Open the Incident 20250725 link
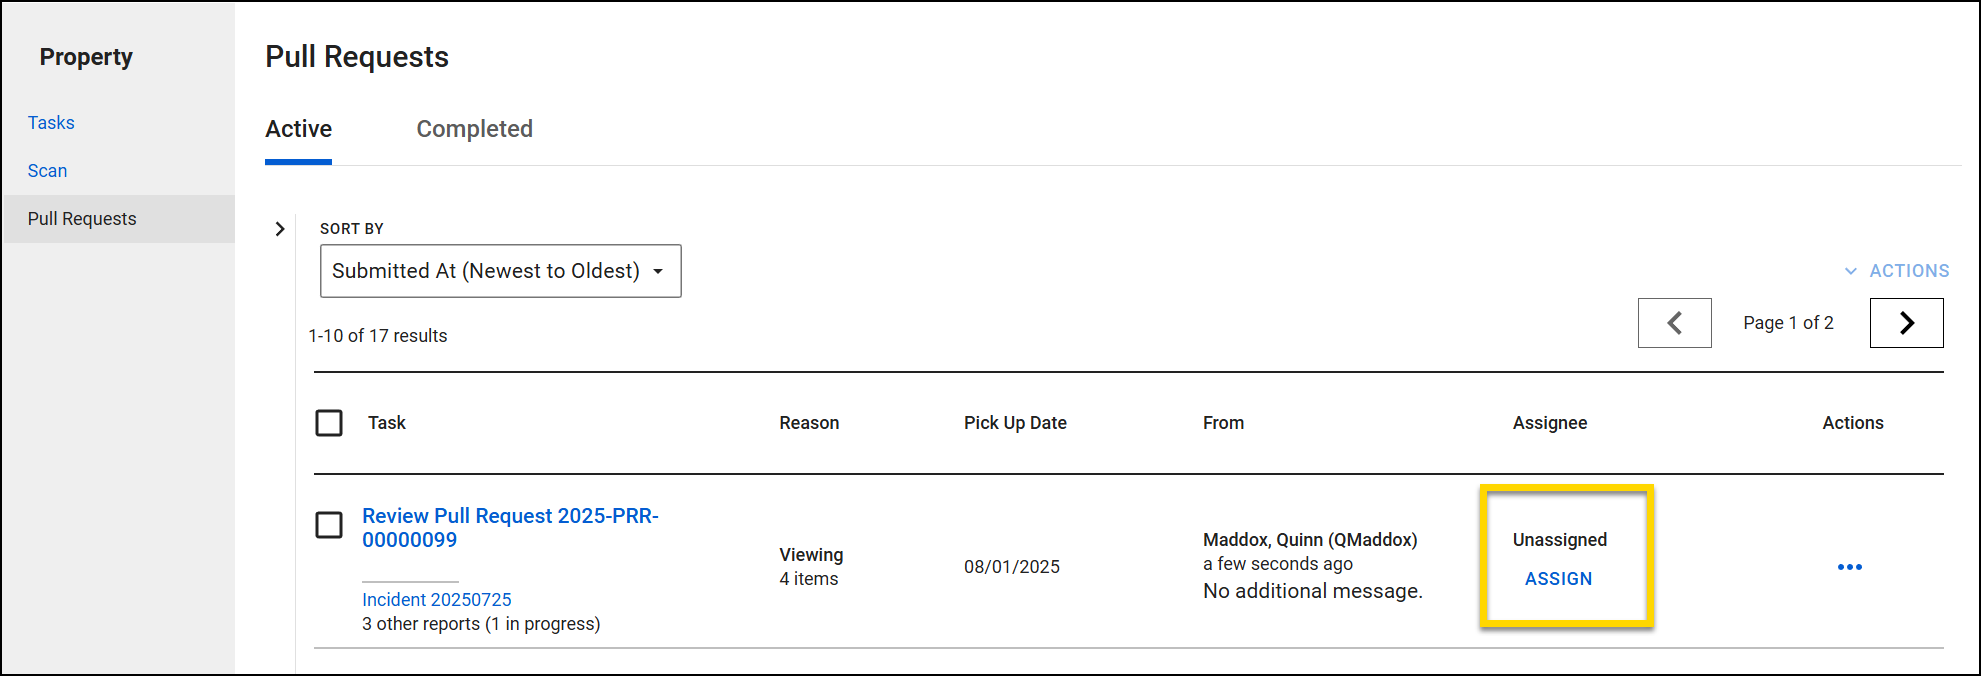 (436, 600)
